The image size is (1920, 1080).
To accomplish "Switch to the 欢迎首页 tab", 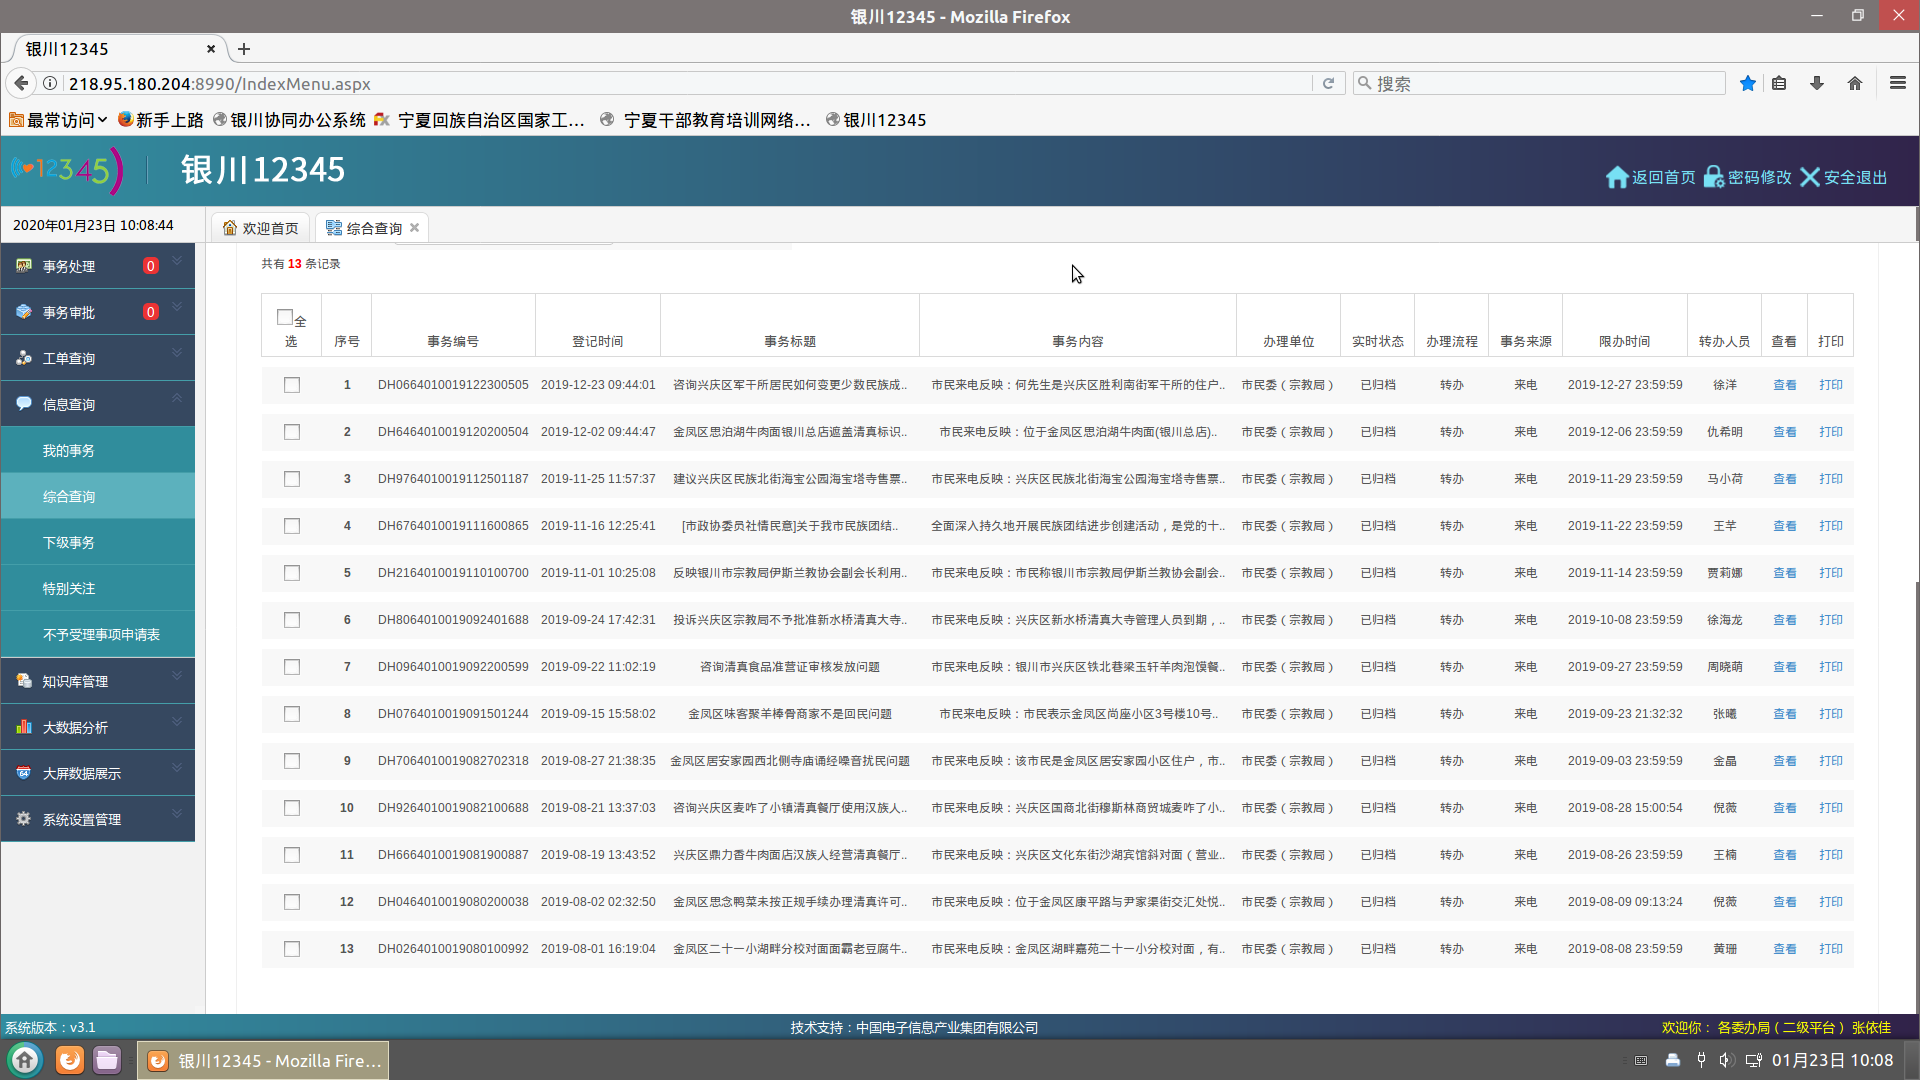I will (x=260, y=228).
